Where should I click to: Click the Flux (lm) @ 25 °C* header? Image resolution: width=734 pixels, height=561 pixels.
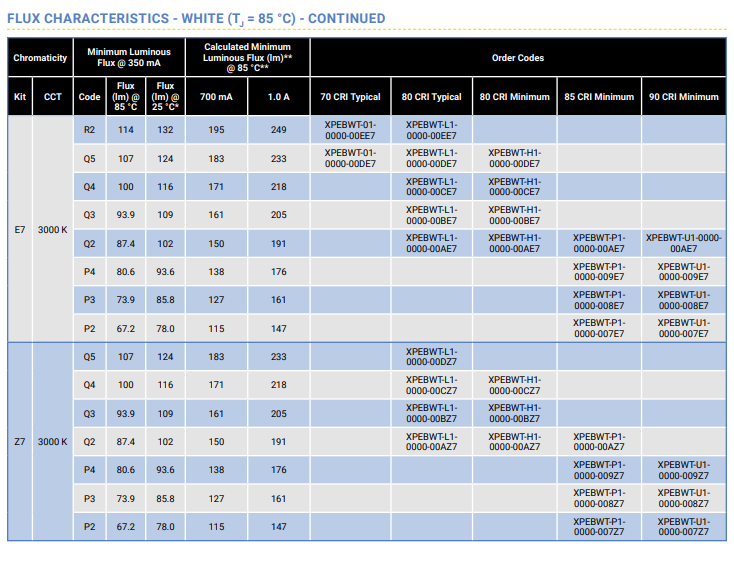(165, 96)
